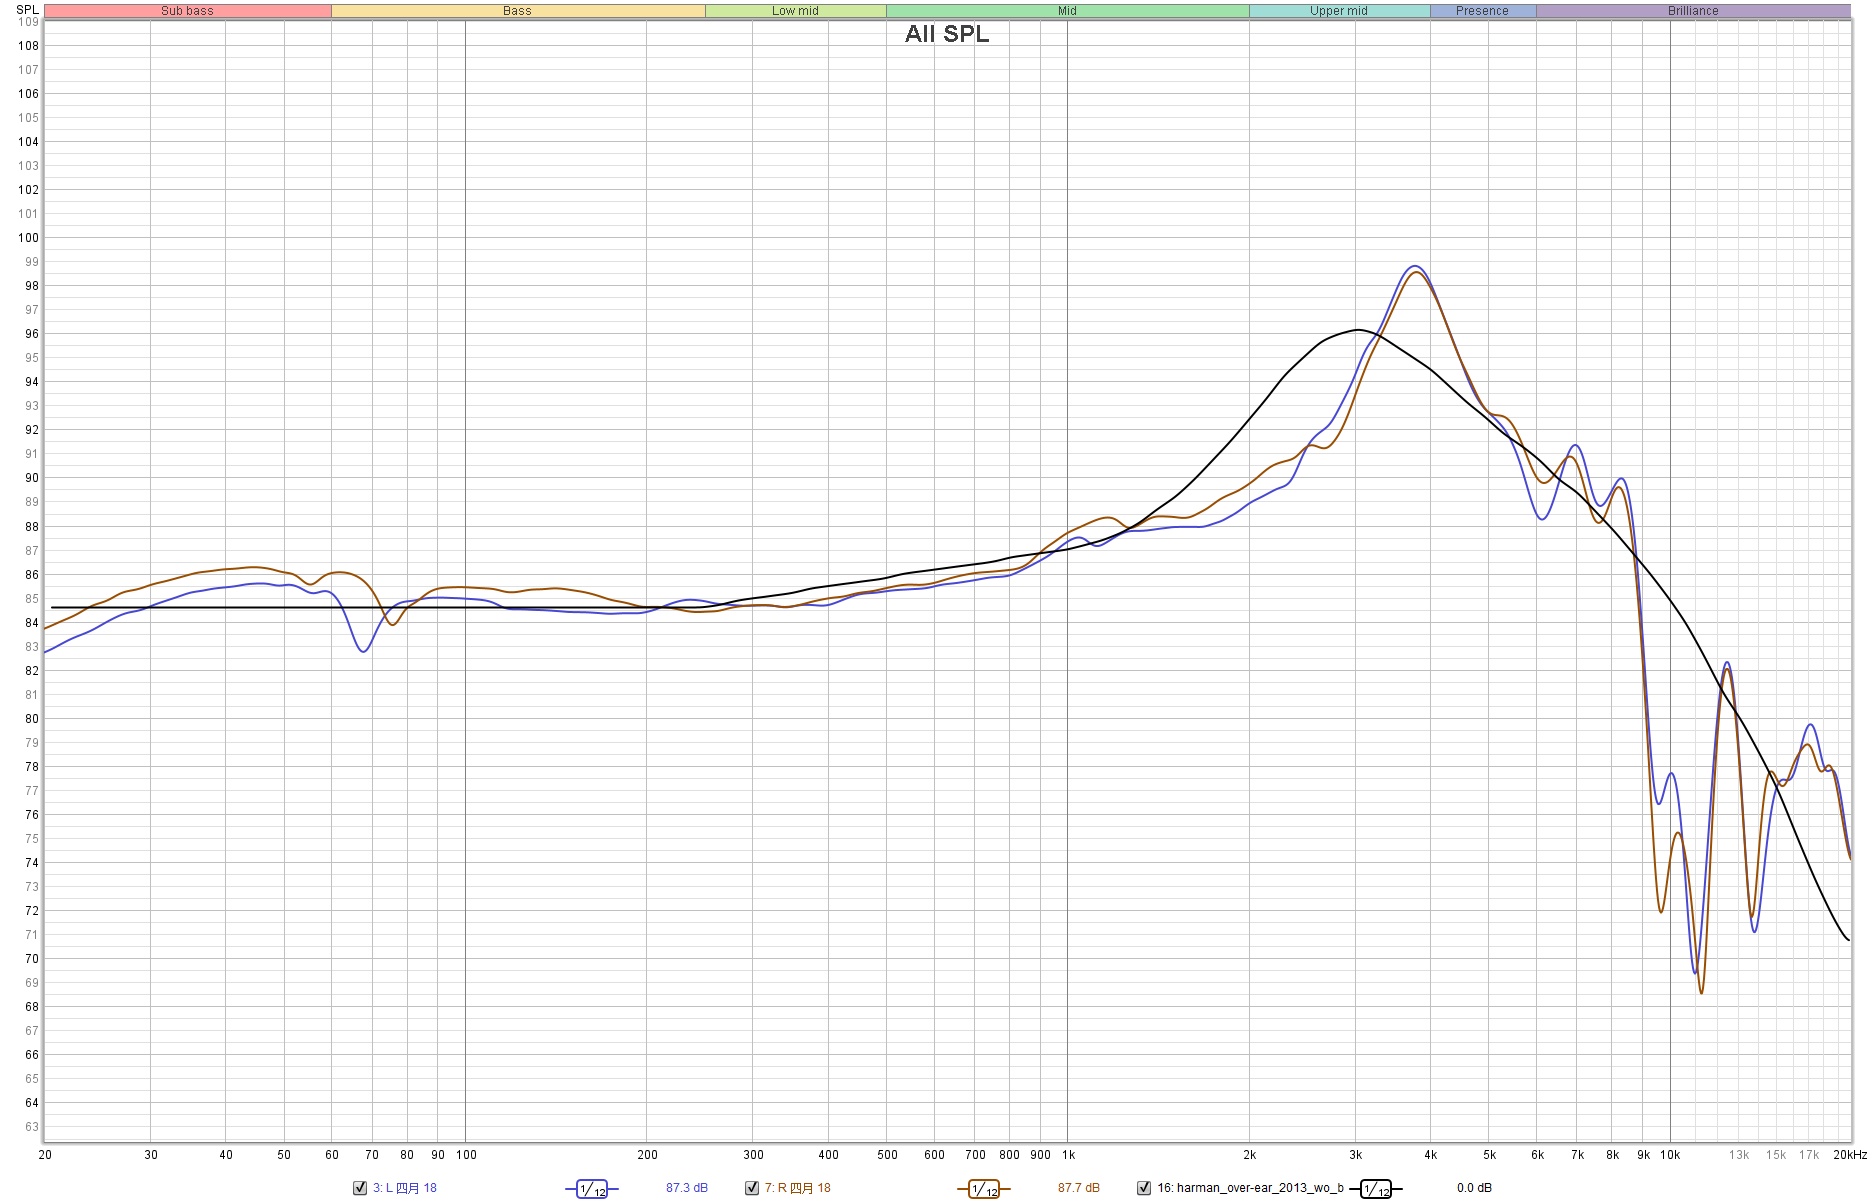Viewport: 1873px width, 1204px height.
Task: Click the Brilliance band label
Action: pyautogui.click(x=1693, y=11)
